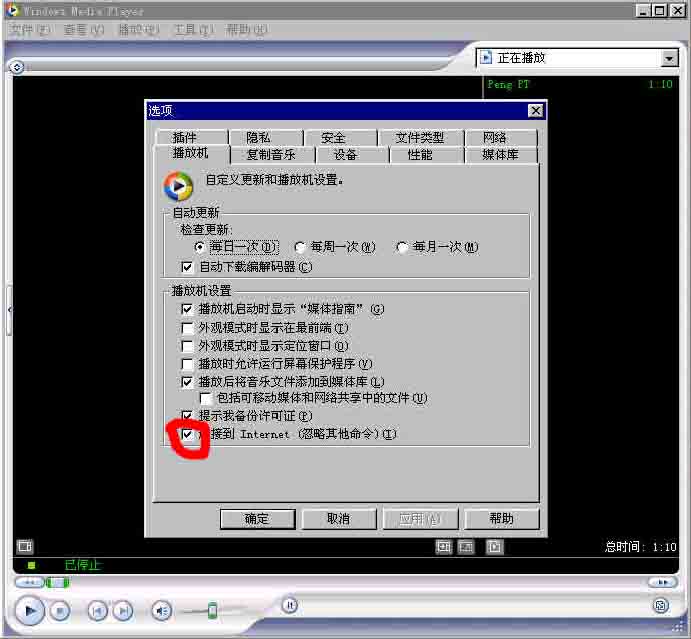
Task: Toggle the 连接到 Internet checkbox
Action: click(187, 434)
